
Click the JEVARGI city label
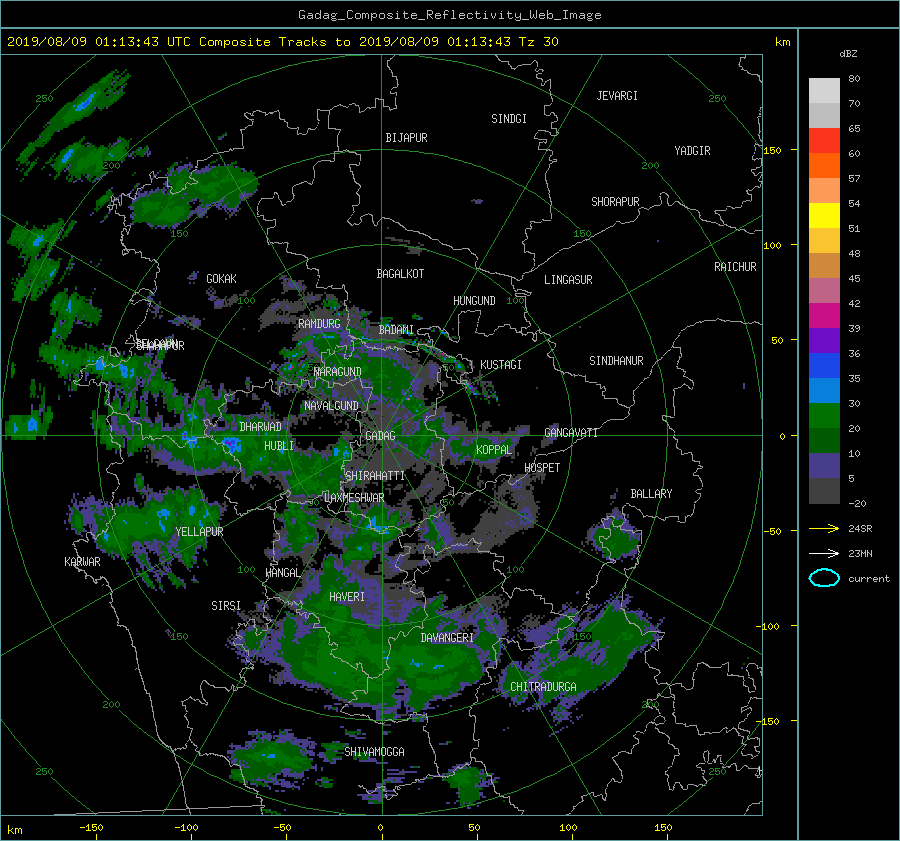617,96
